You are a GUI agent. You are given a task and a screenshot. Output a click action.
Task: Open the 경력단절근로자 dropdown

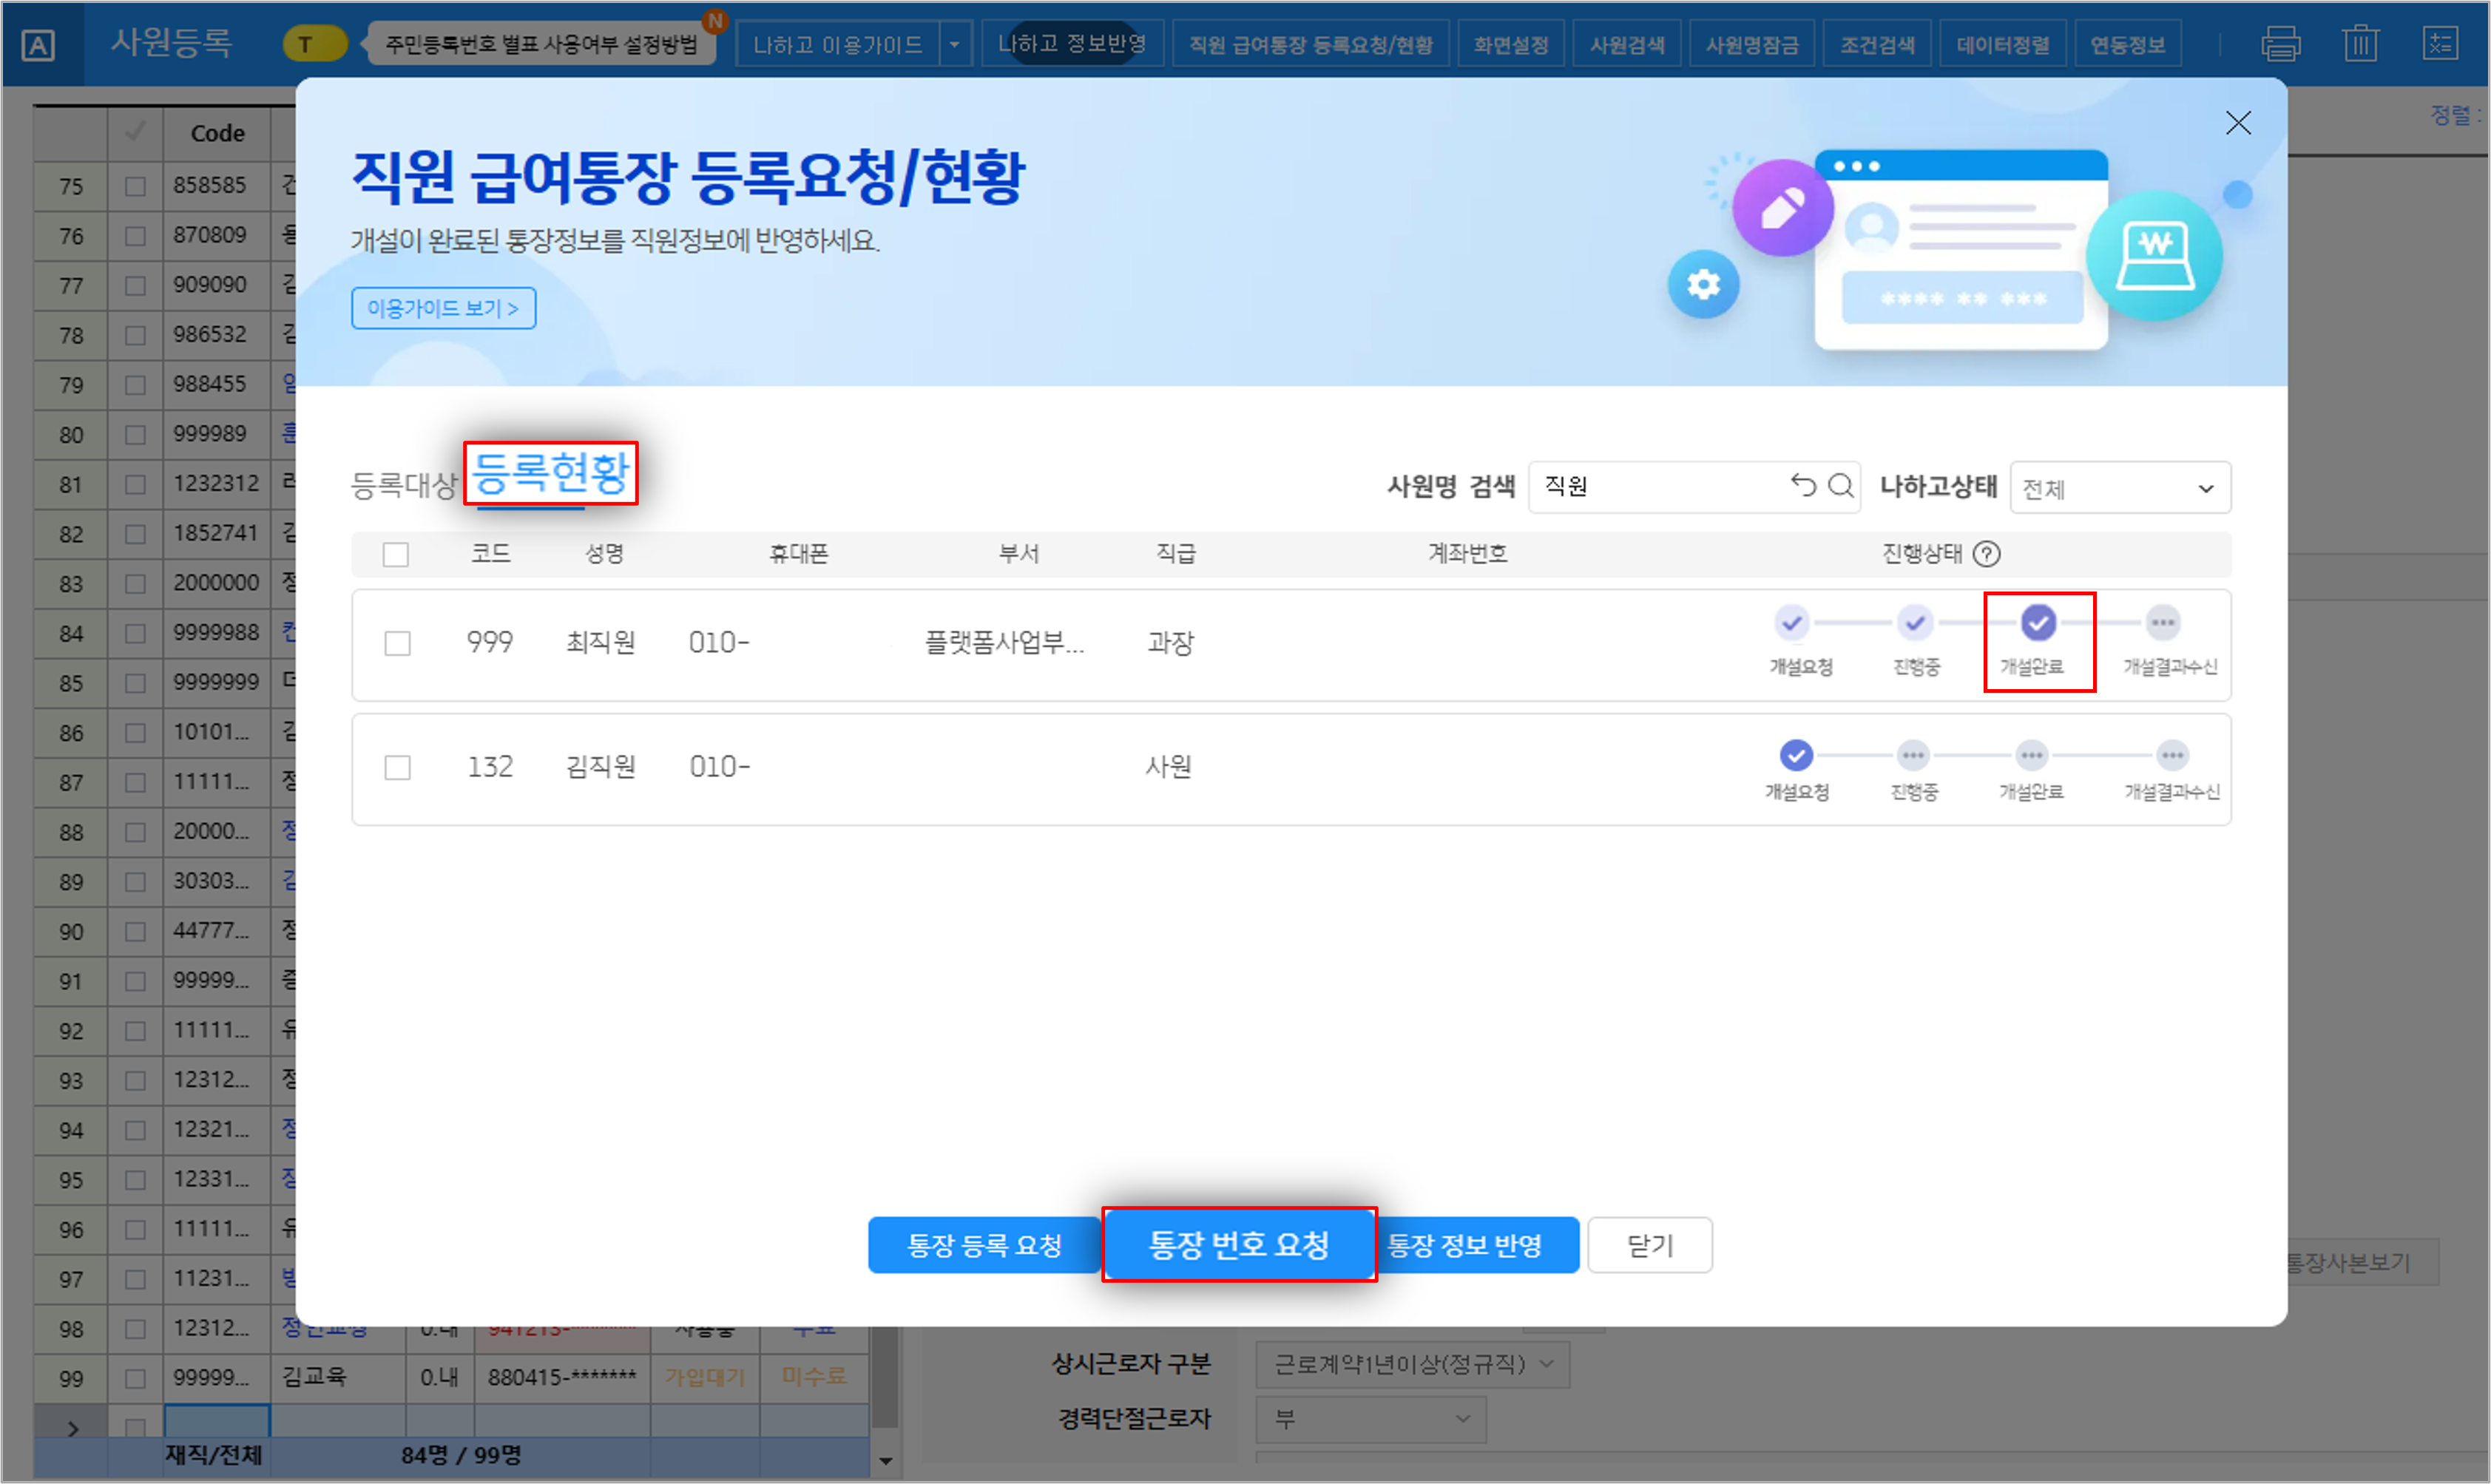click(1370, 1419)
